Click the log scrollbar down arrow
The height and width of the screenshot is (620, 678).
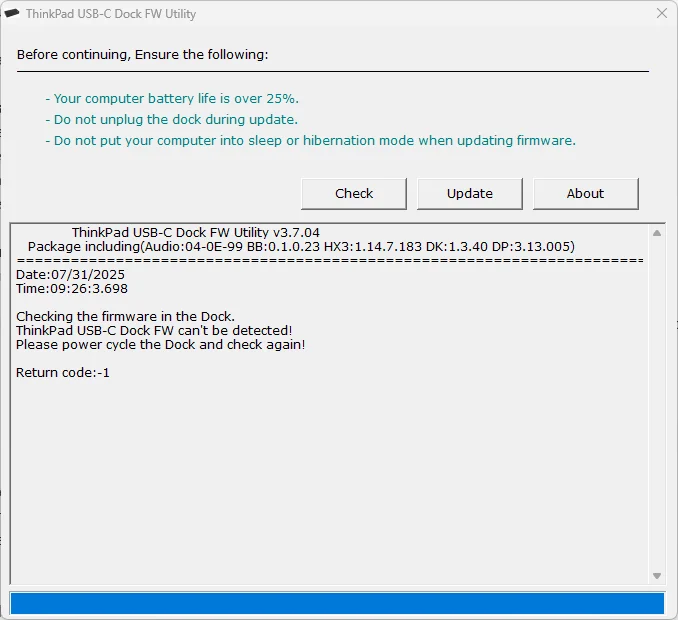pyautogui.click(x=657, y=576)
